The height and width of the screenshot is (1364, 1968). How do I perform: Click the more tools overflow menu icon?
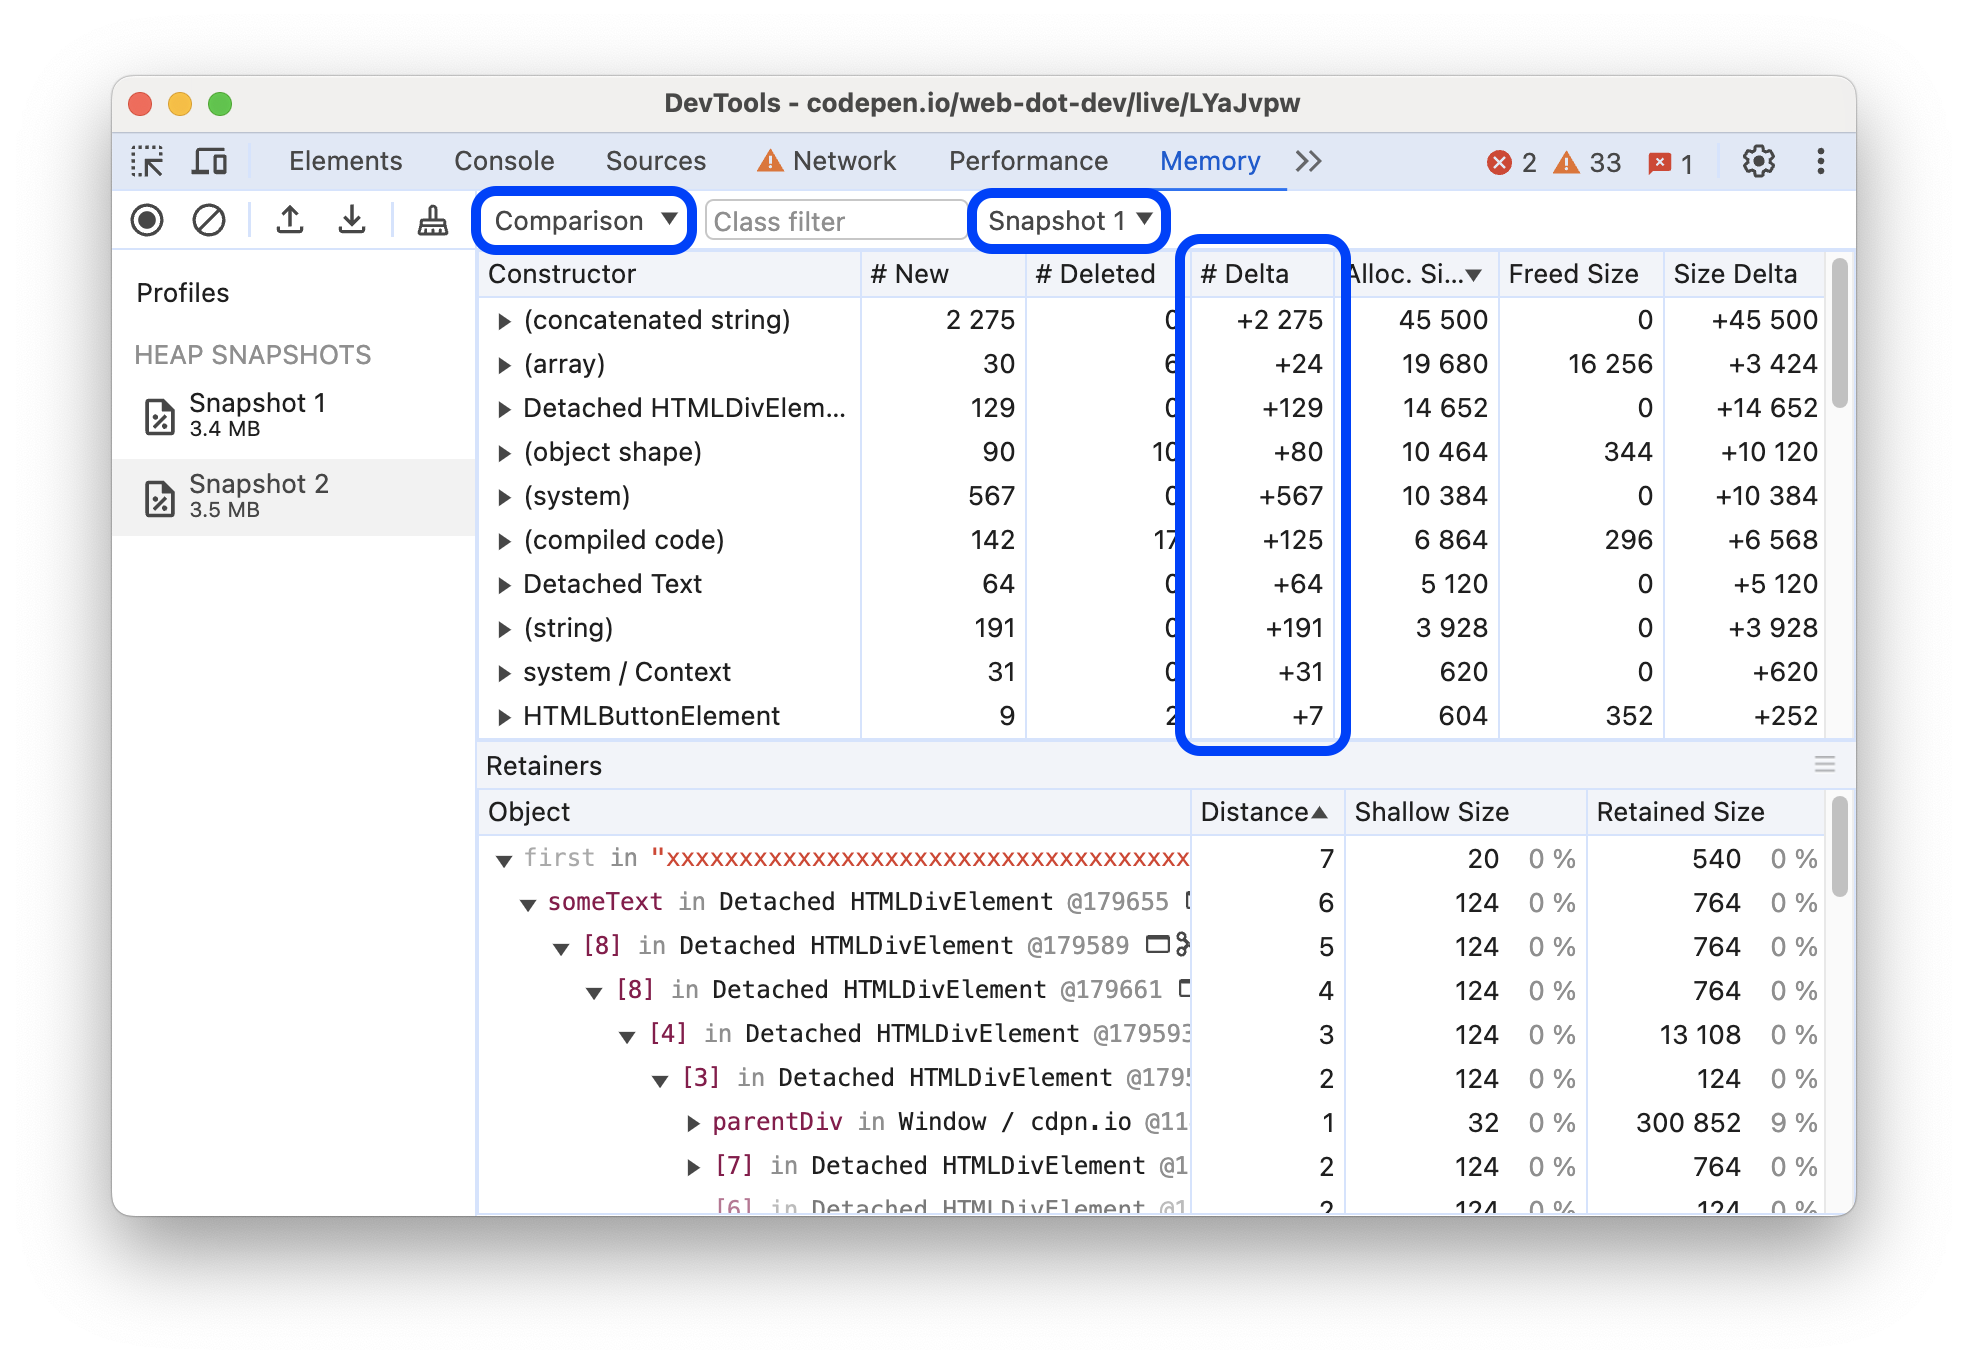(x=1312, y=159)
